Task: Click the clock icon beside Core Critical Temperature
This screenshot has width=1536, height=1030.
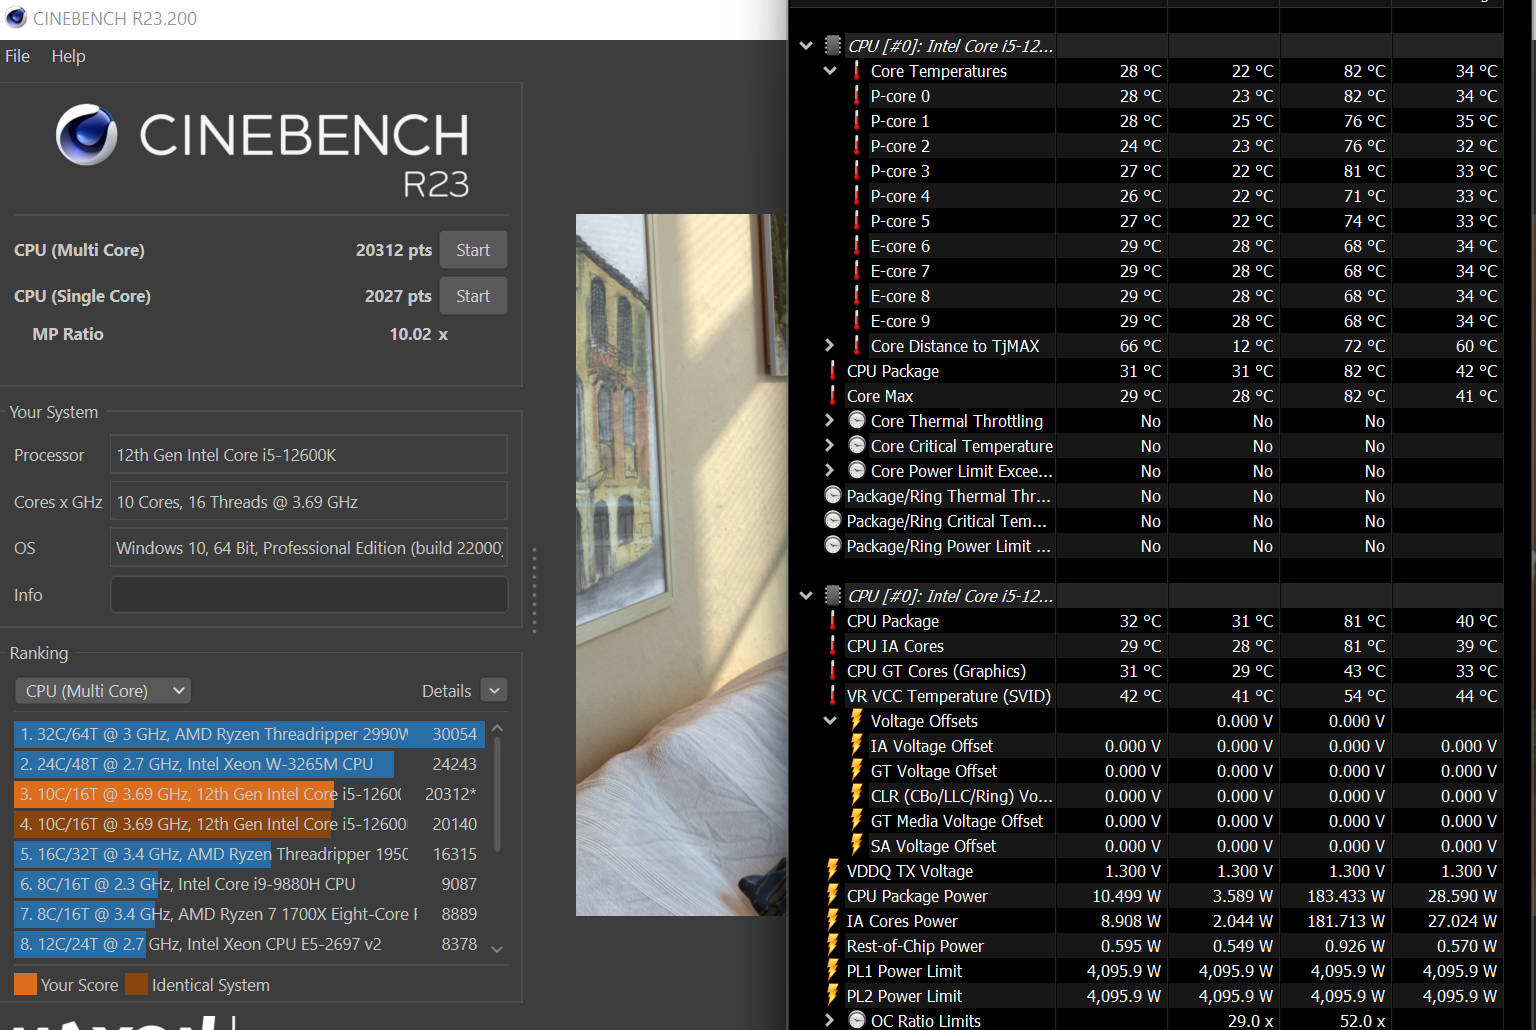Action: (857, 446)
